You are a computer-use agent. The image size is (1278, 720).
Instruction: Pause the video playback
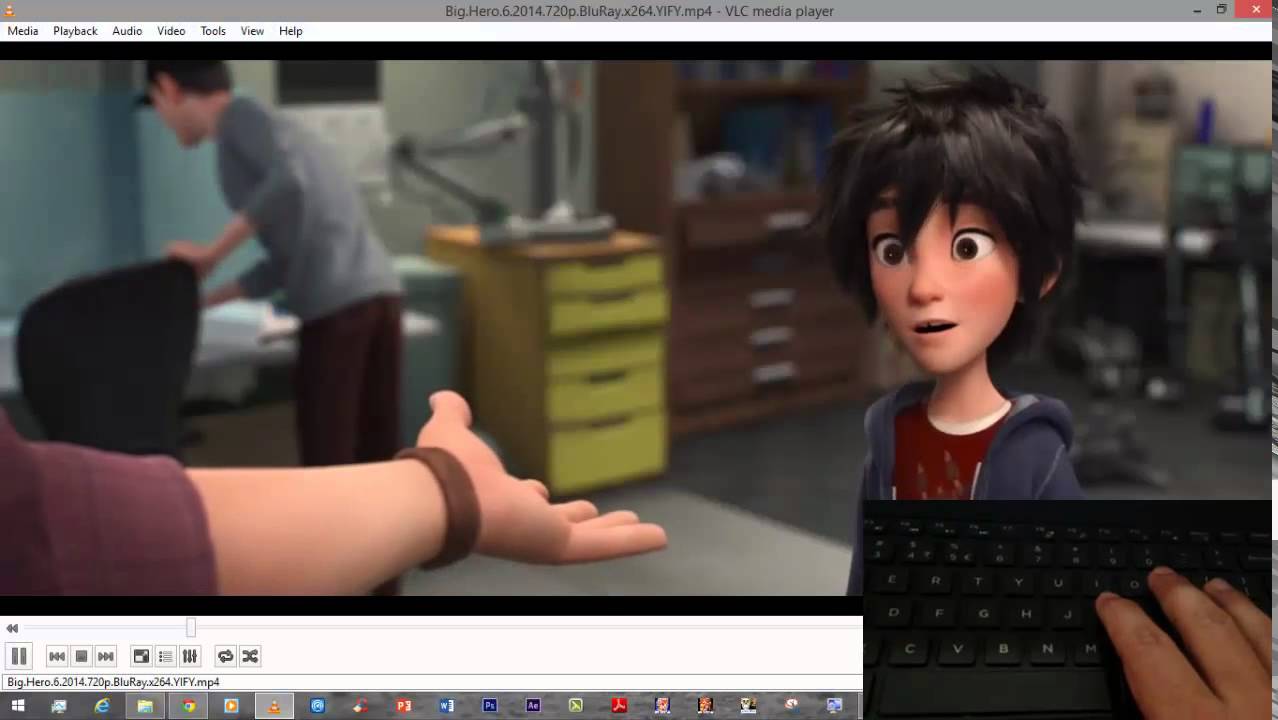coord(18,656)
